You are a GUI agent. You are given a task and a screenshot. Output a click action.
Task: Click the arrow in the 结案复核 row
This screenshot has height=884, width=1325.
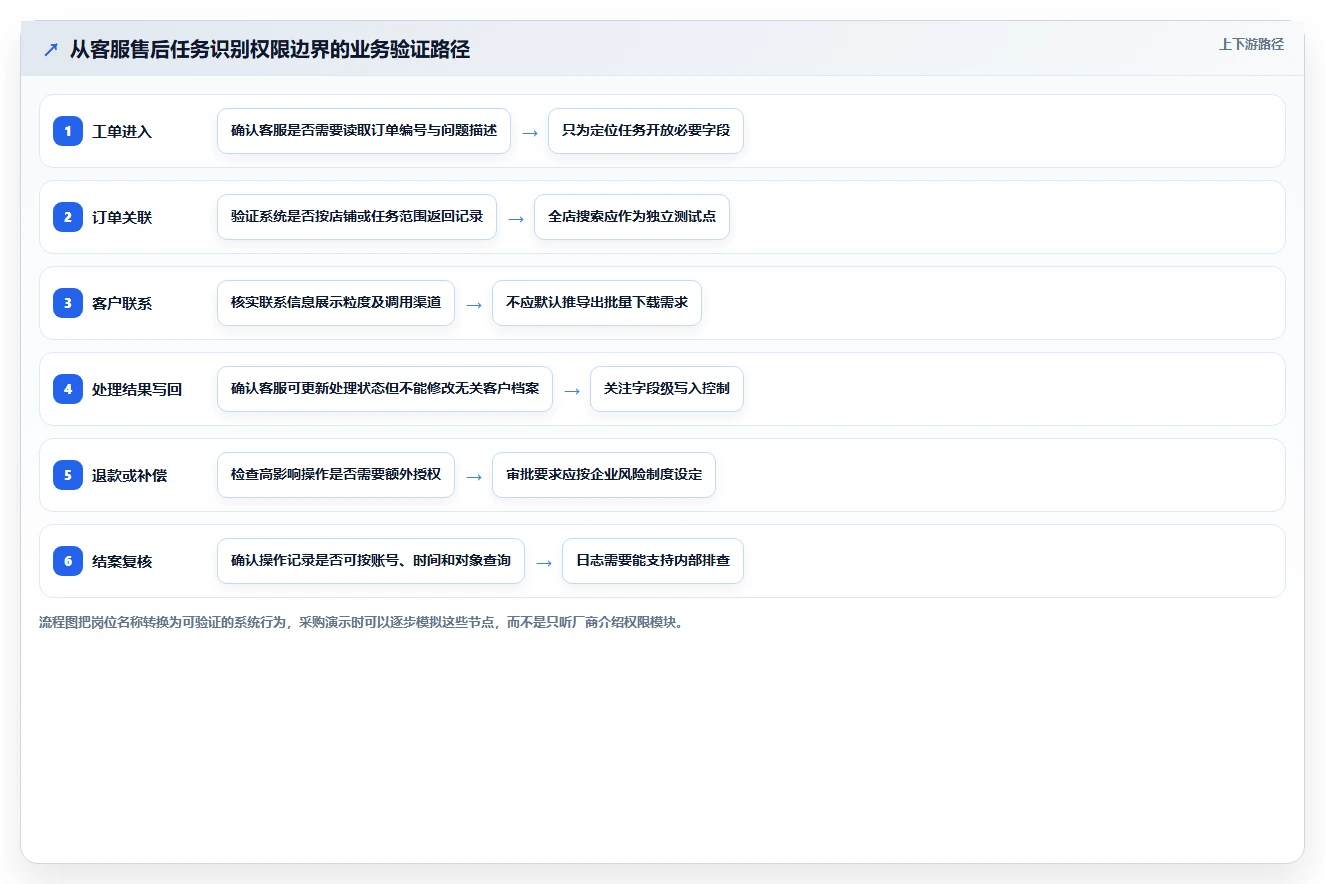pos(544,562)
